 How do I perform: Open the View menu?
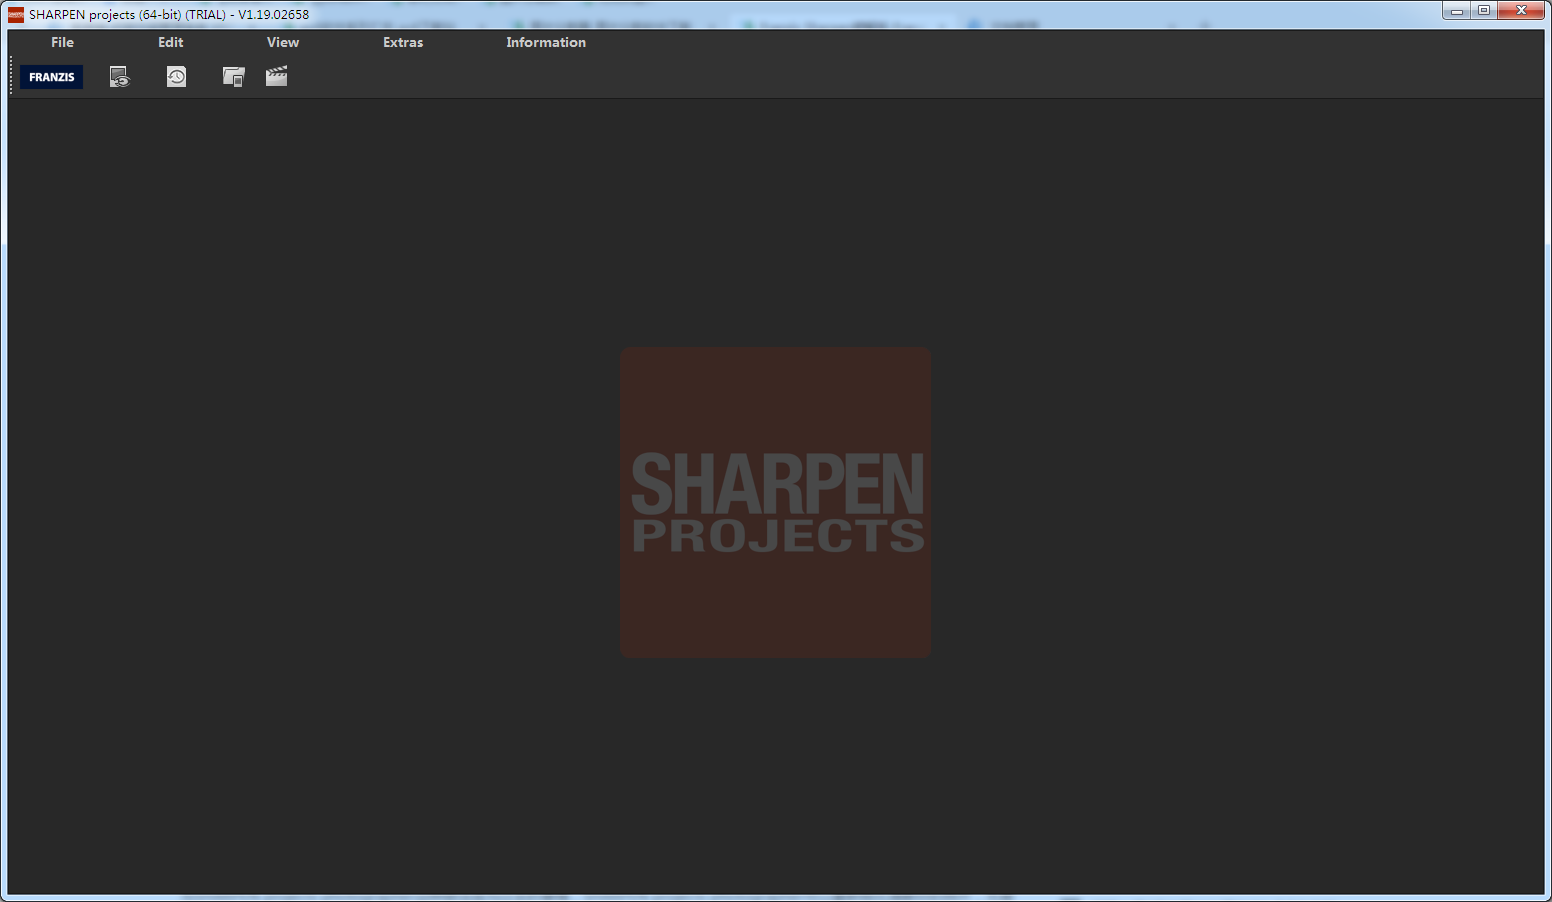[x=283, y=42]
